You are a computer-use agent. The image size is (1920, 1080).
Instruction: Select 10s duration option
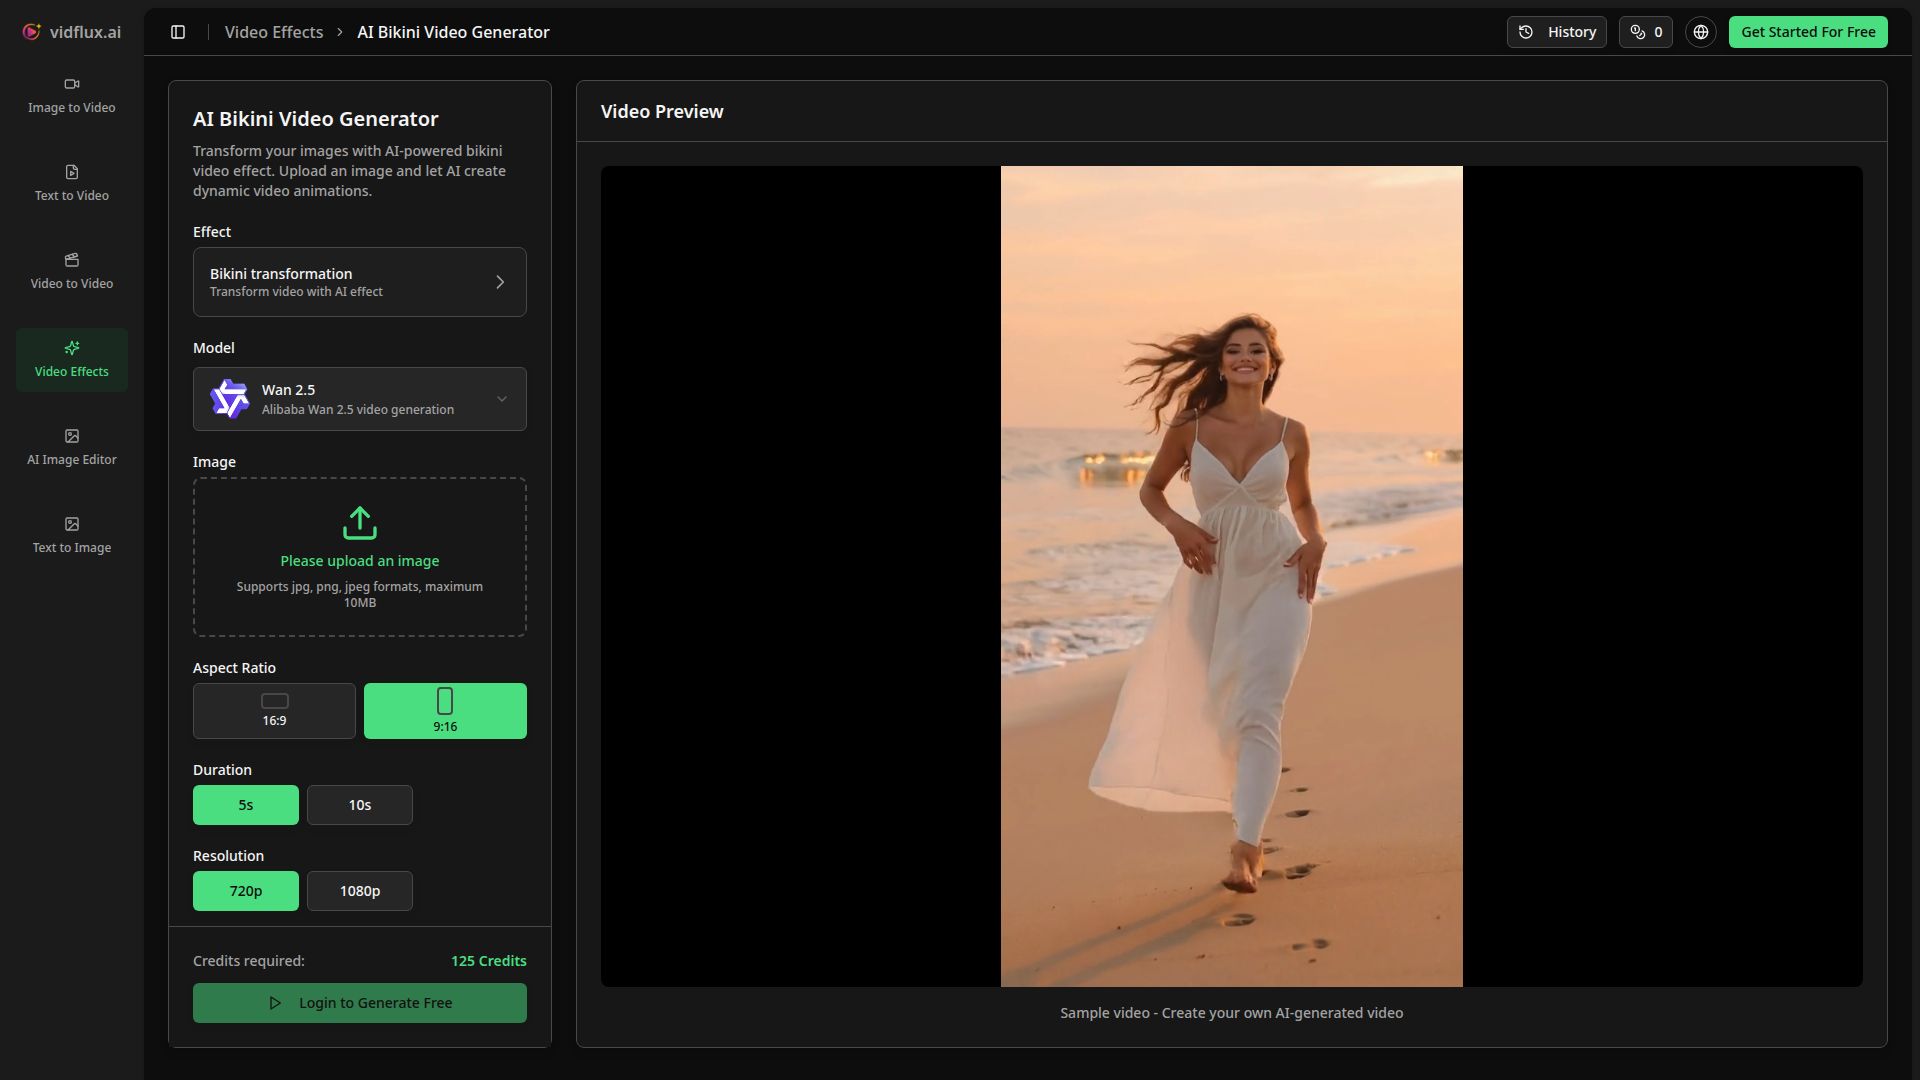(x=360, y=805)
